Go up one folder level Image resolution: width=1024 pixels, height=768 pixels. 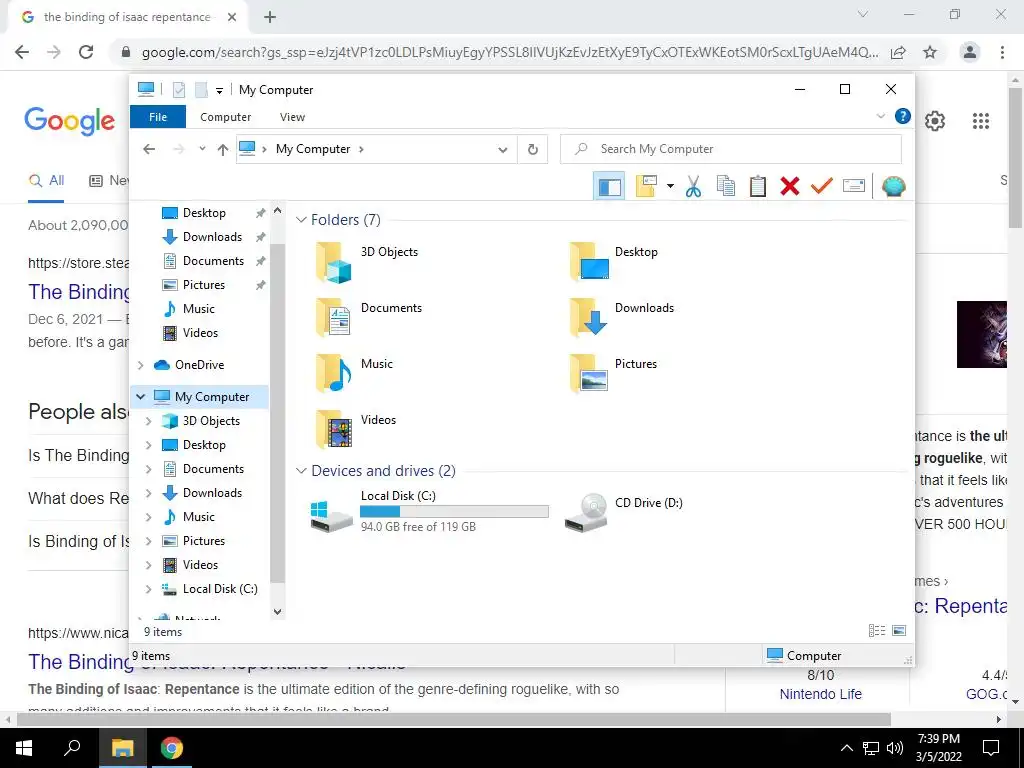pos(223,150)
